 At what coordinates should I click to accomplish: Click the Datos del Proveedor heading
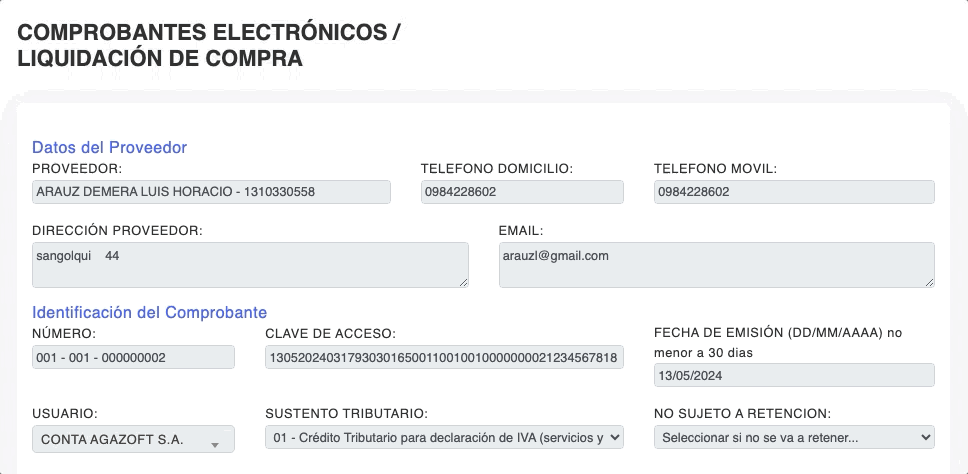pyautogui.click(x=109, y=147)
